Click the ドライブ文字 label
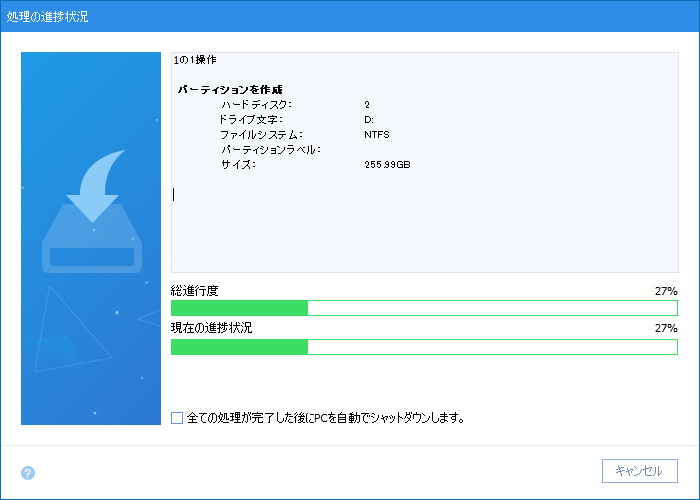The width and height of the screenshot is (700, 500). 250,120
